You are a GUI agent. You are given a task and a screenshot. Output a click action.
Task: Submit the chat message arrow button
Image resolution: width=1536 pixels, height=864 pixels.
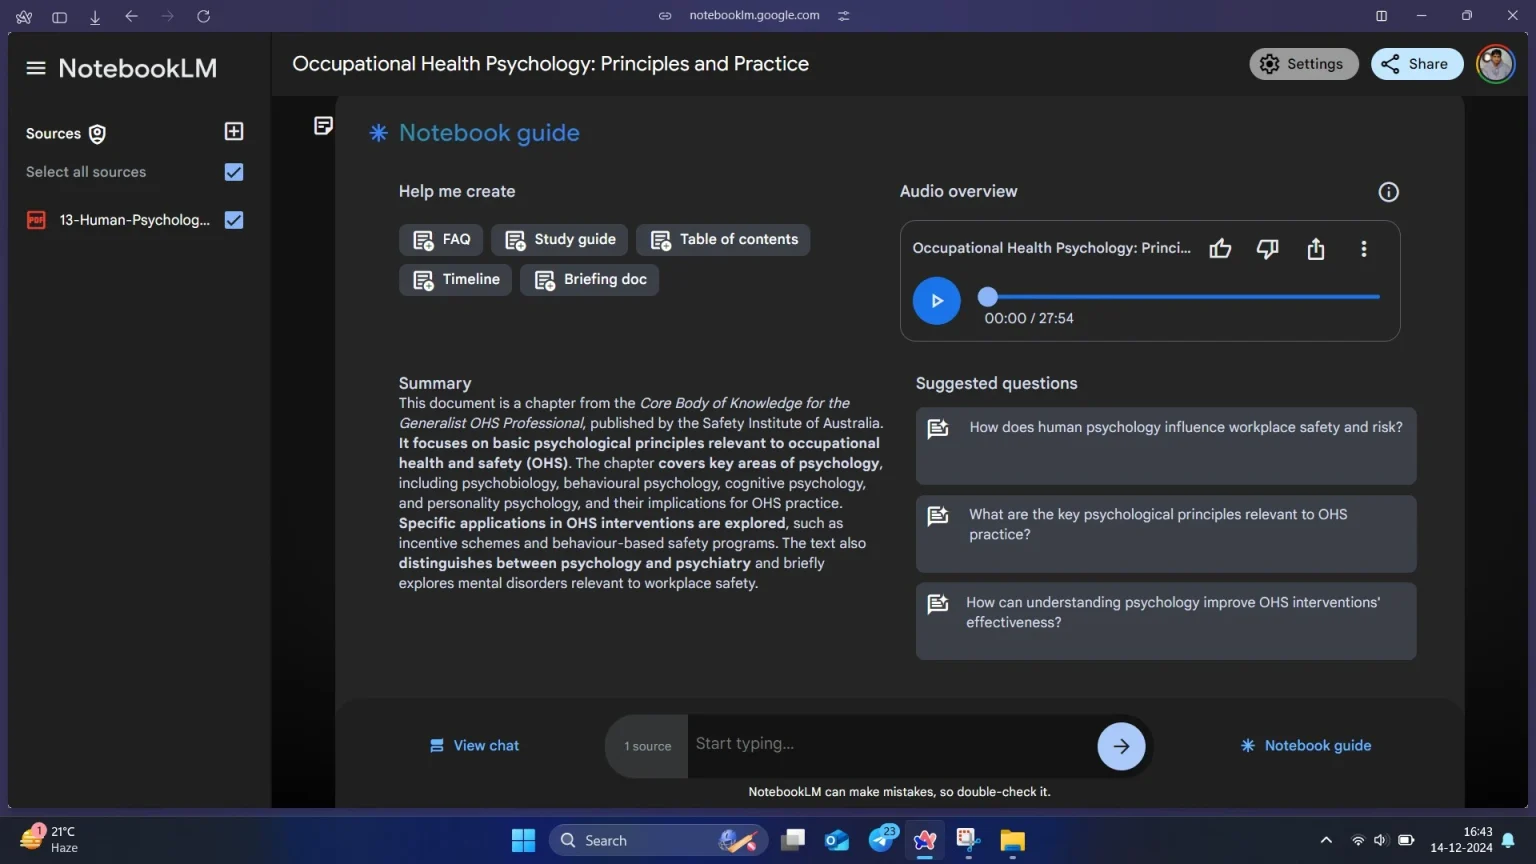1121,746
